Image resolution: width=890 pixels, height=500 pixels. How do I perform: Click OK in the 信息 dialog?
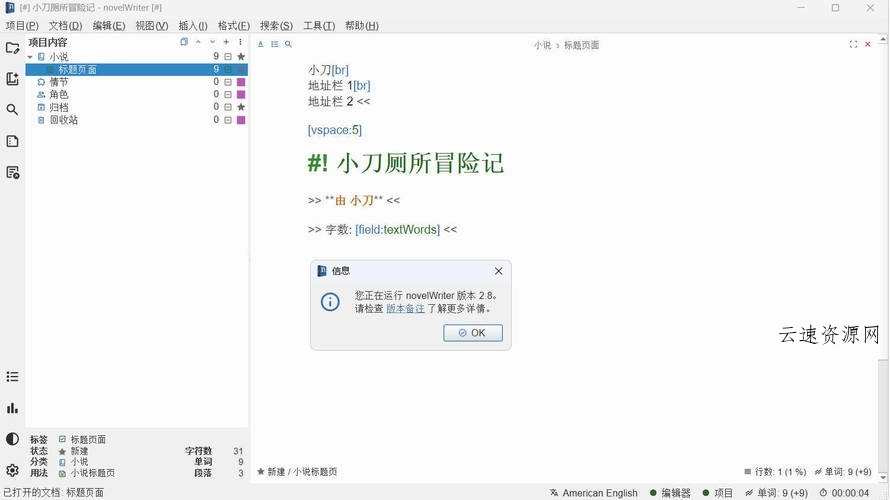pyautogui.click(x=473, y=333)
